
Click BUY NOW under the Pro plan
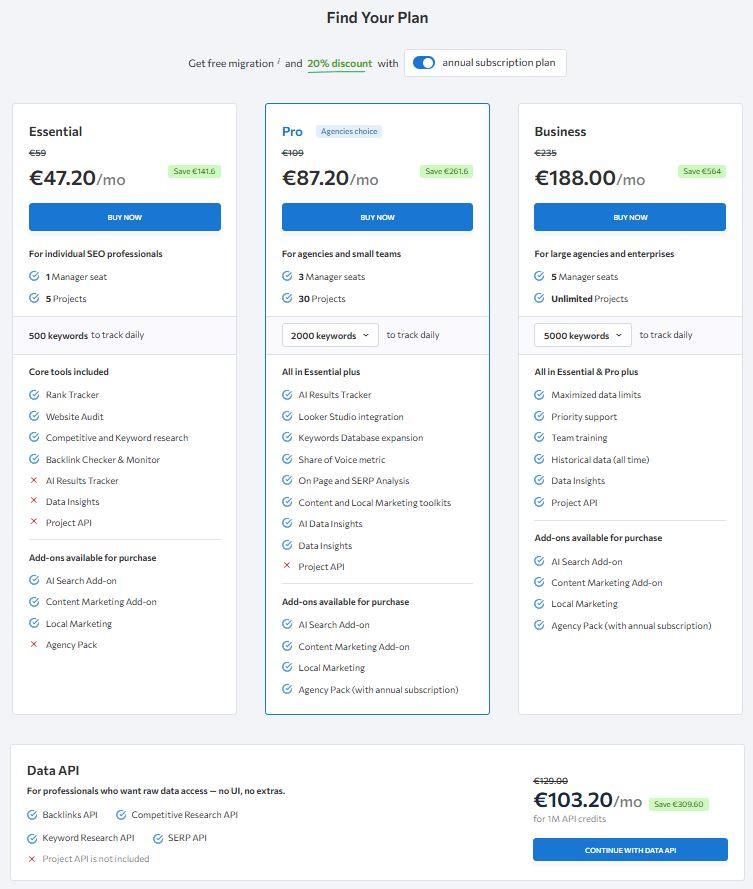click(x=378, y=216)
